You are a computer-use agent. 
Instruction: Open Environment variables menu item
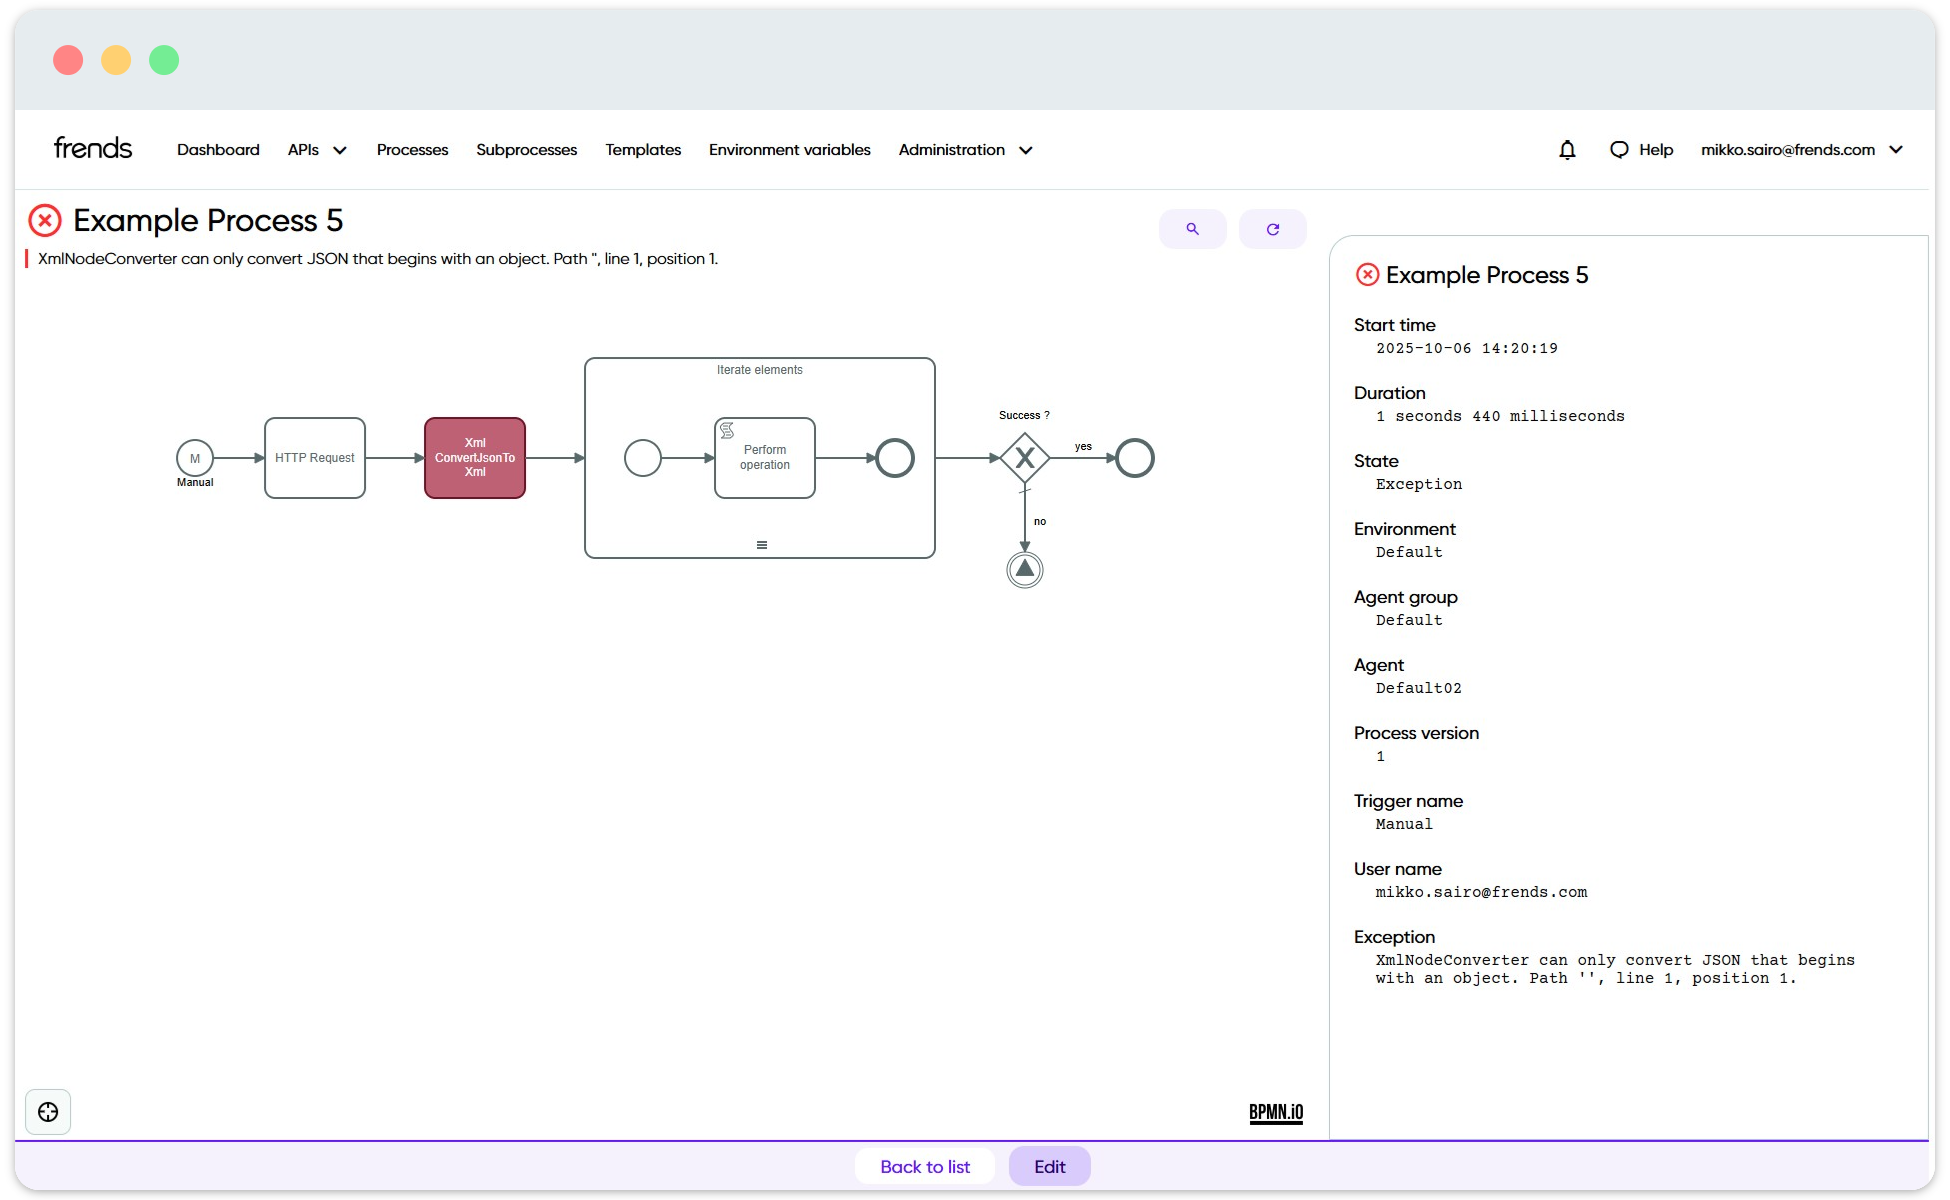pos(789,150)
